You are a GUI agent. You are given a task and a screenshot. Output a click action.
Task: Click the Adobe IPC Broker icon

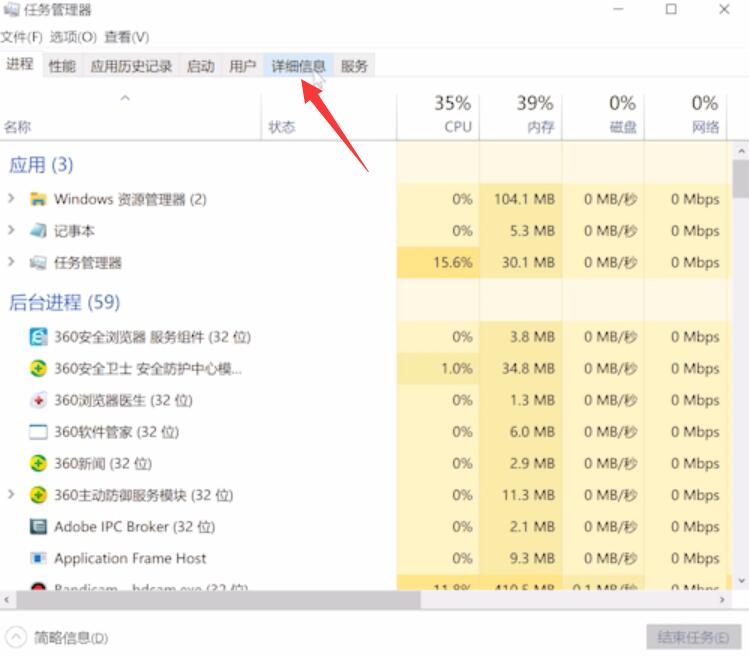(38, 527)
